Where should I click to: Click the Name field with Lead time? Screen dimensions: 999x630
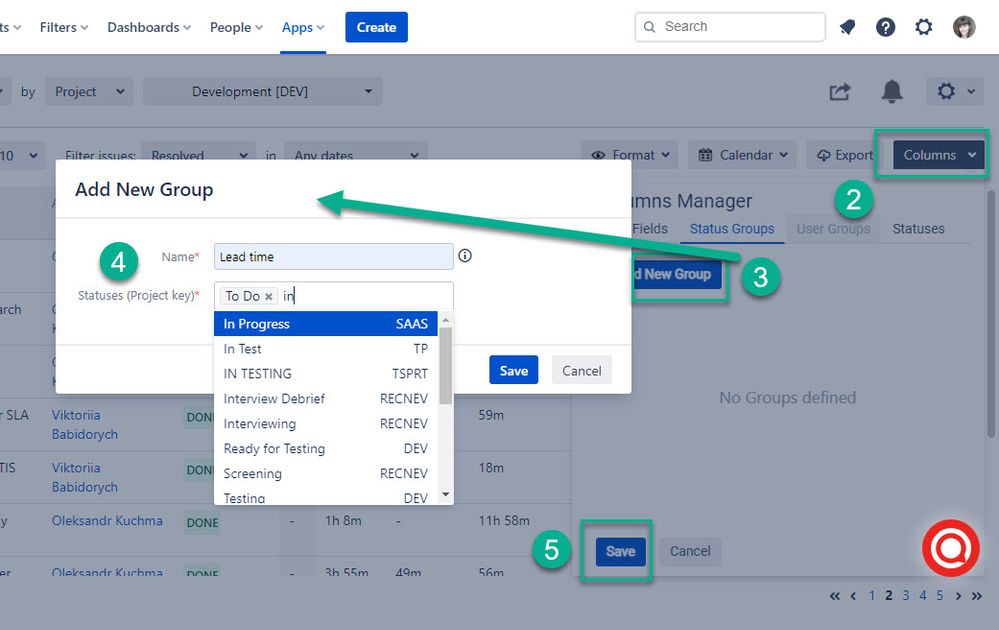333,257
